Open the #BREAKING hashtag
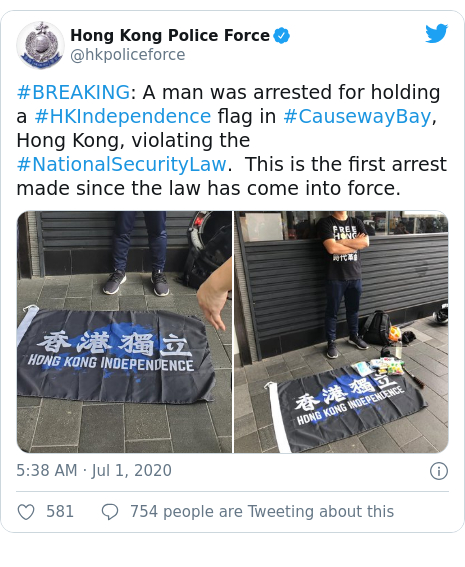Image resolution: width=465 pixels, height=567 pixels. pyautogui.click(x=73, y=92)
